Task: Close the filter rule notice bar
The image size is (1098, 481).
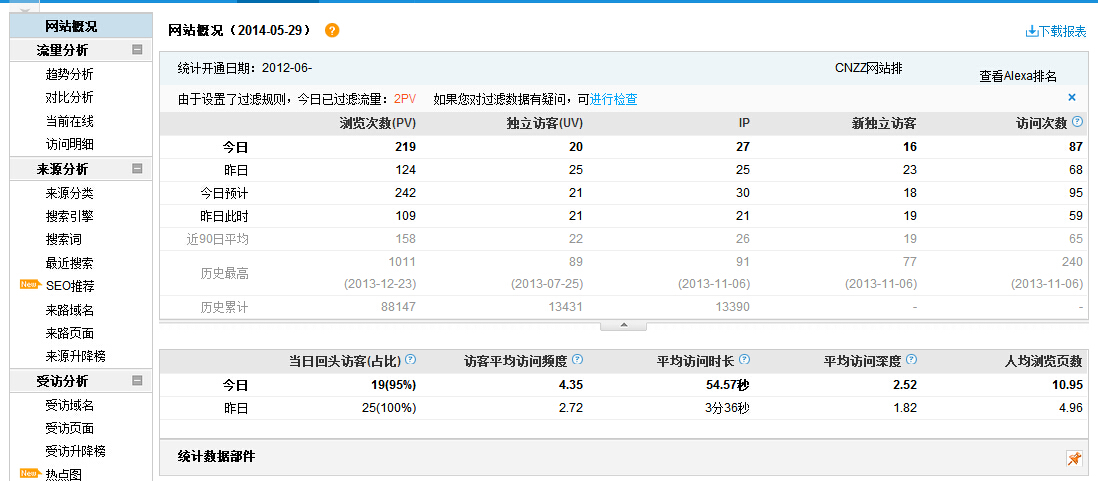Action: pos(1072,98)
